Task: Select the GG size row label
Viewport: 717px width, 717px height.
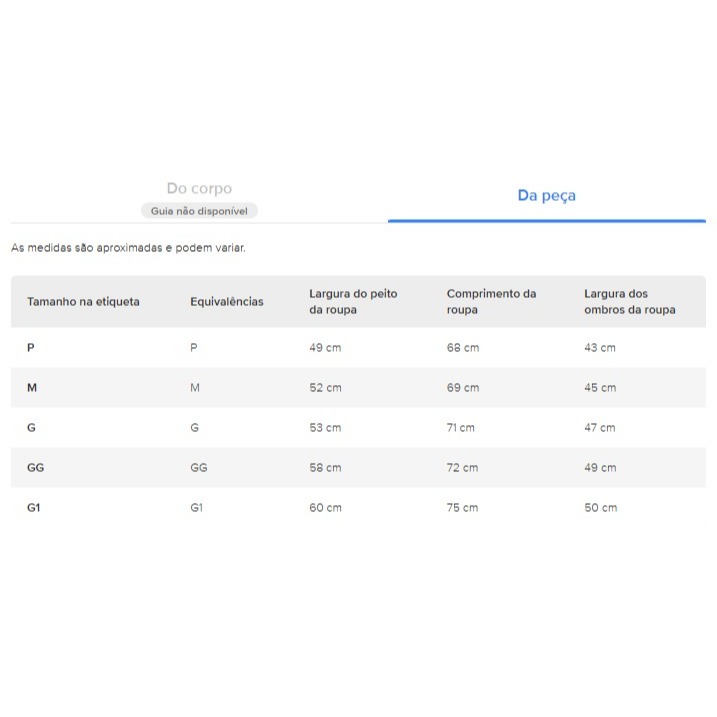Action: [36, 467]
